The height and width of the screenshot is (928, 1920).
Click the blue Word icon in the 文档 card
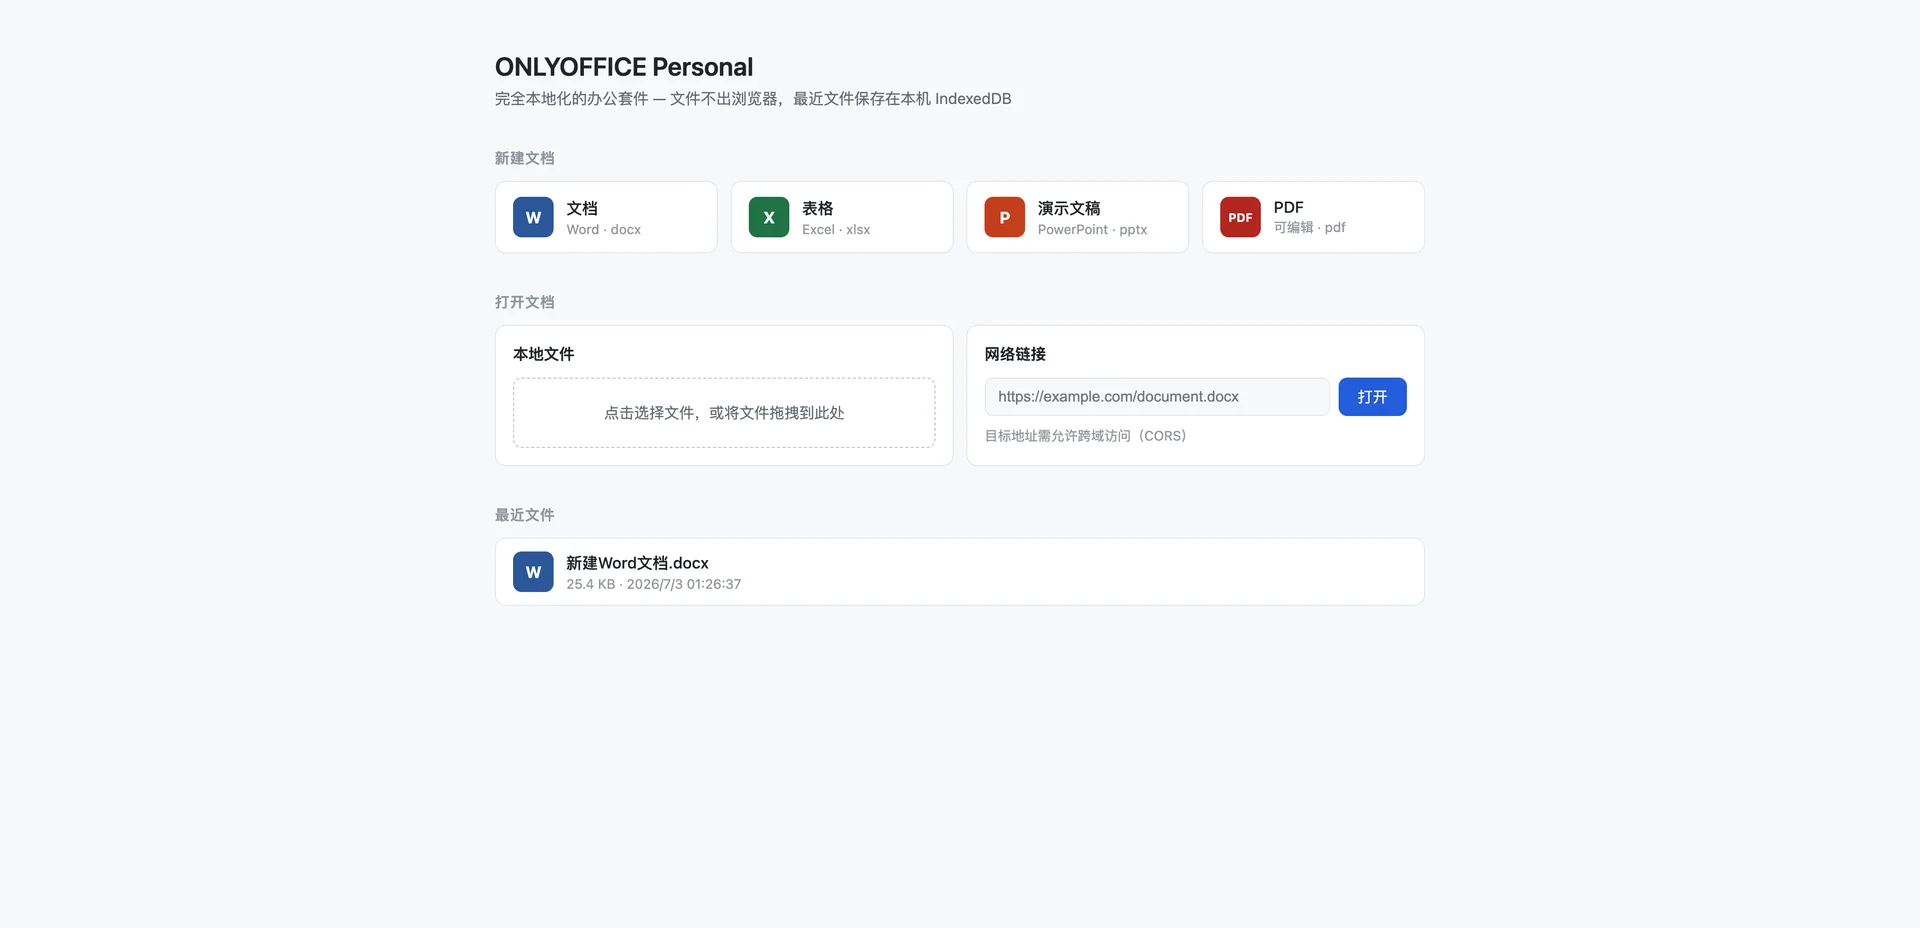click(533, 217)
